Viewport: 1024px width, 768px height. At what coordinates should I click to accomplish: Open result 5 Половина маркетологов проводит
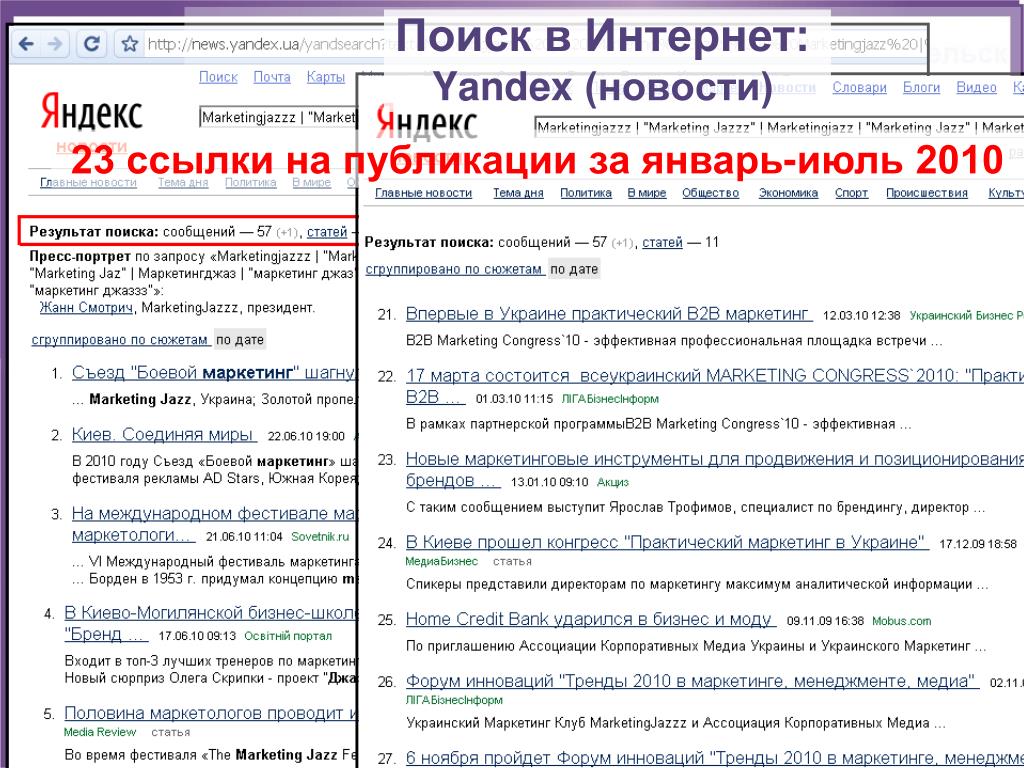[x=210, y=713]
